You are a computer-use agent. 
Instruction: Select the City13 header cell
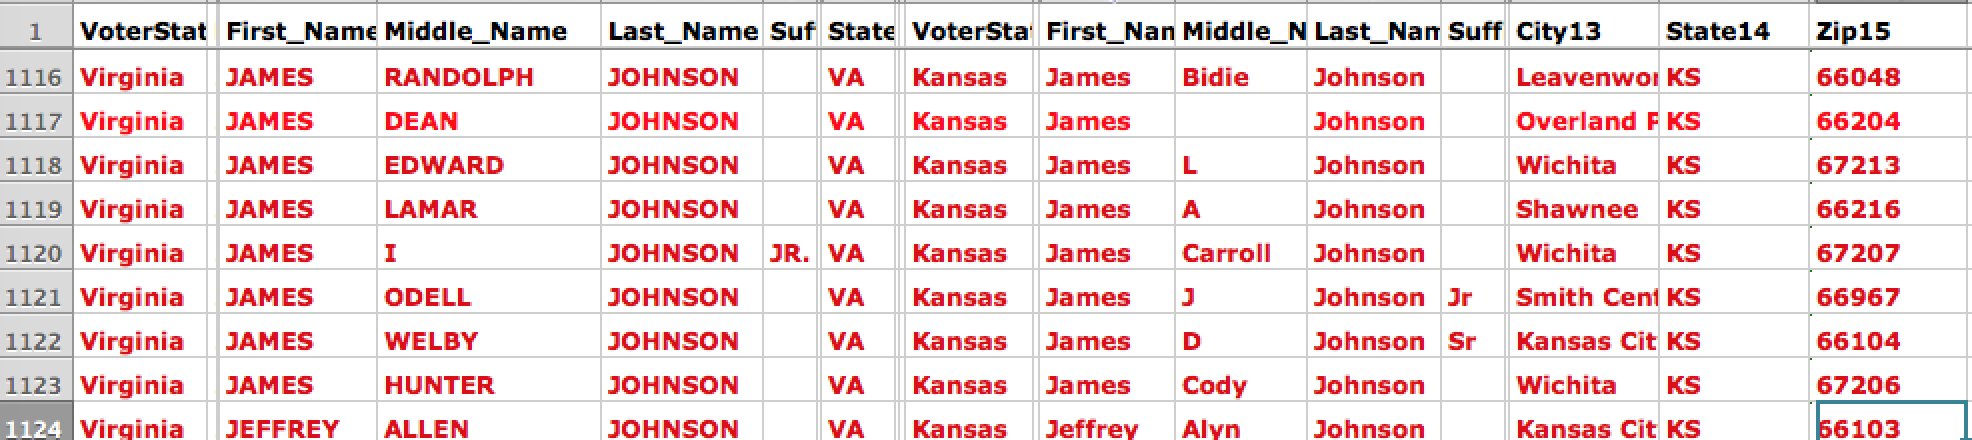[x=1558, y=31]
